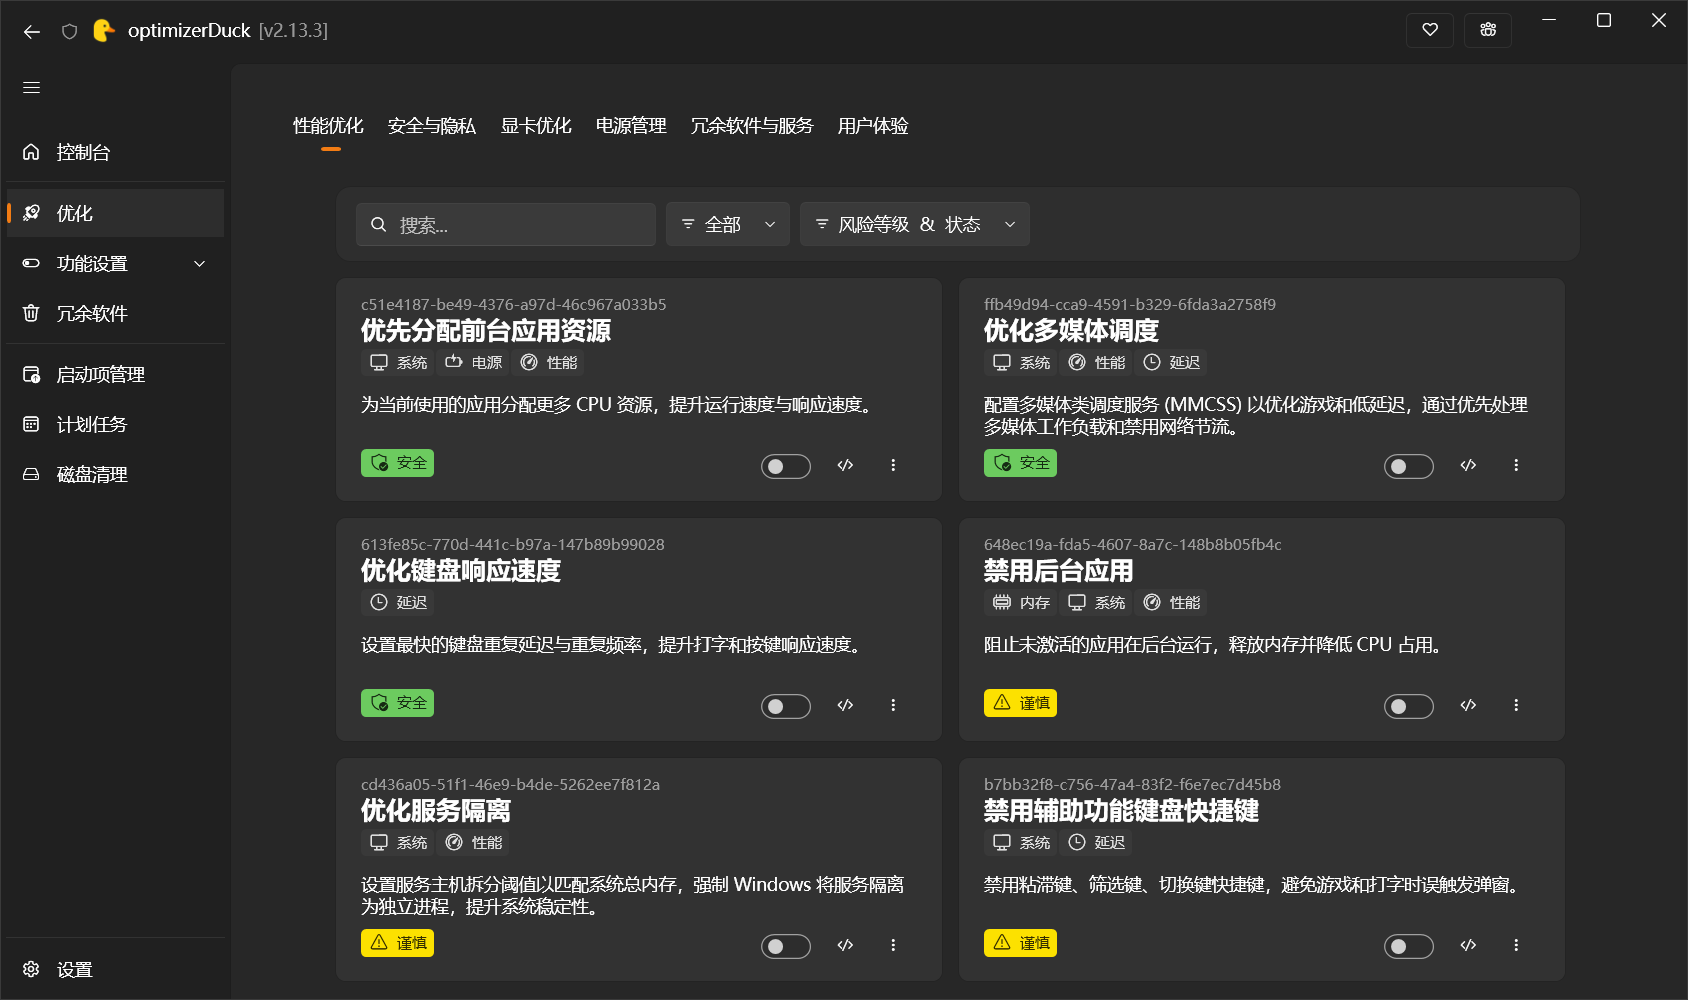Click the 搜索 search field

[x=506, y=225]
